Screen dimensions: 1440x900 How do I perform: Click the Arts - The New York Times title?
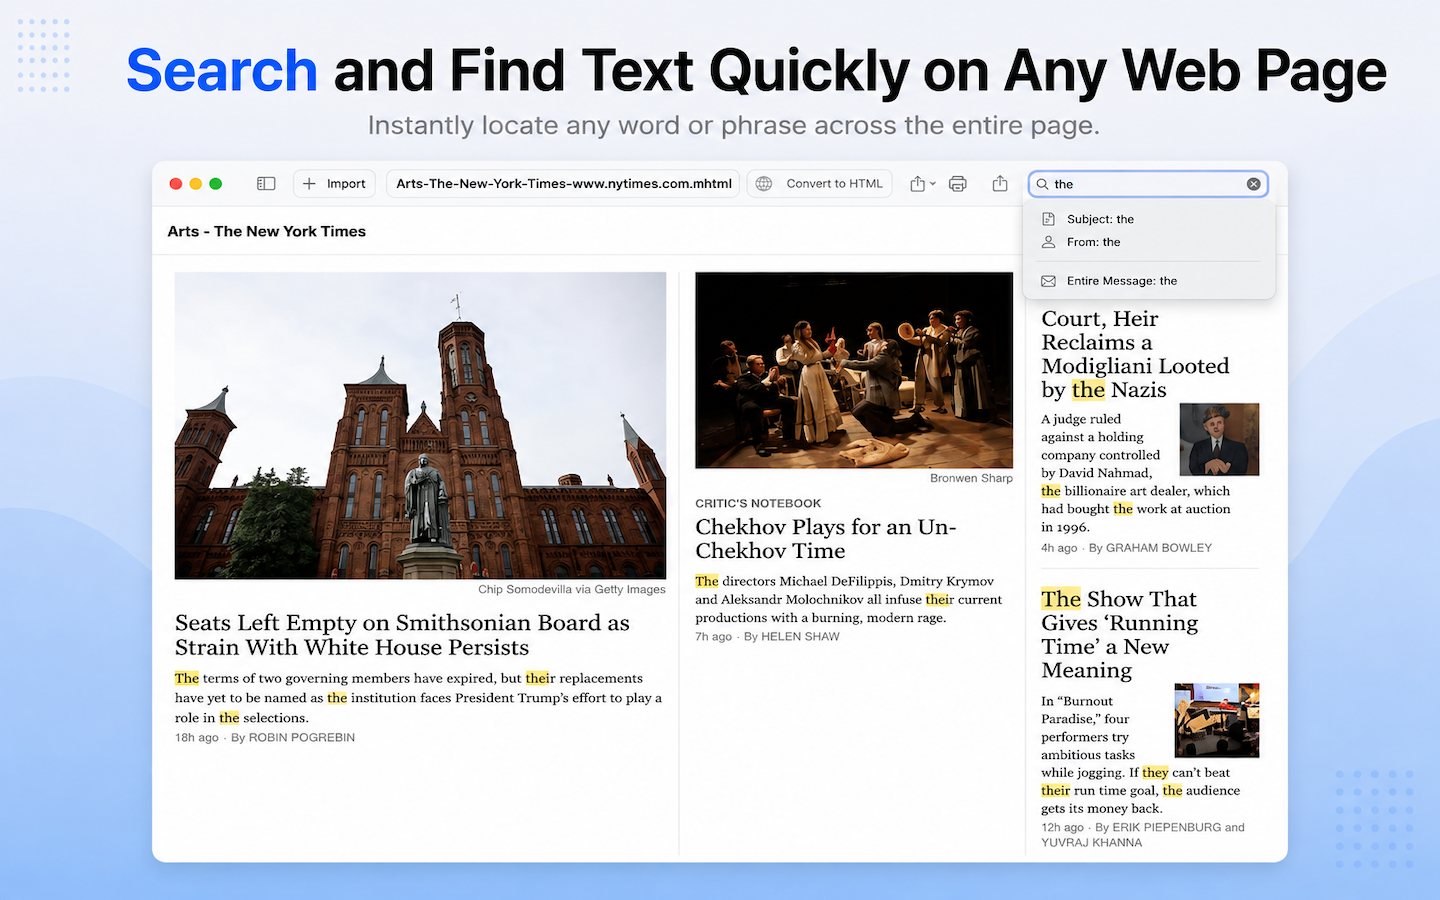point(267,231)
